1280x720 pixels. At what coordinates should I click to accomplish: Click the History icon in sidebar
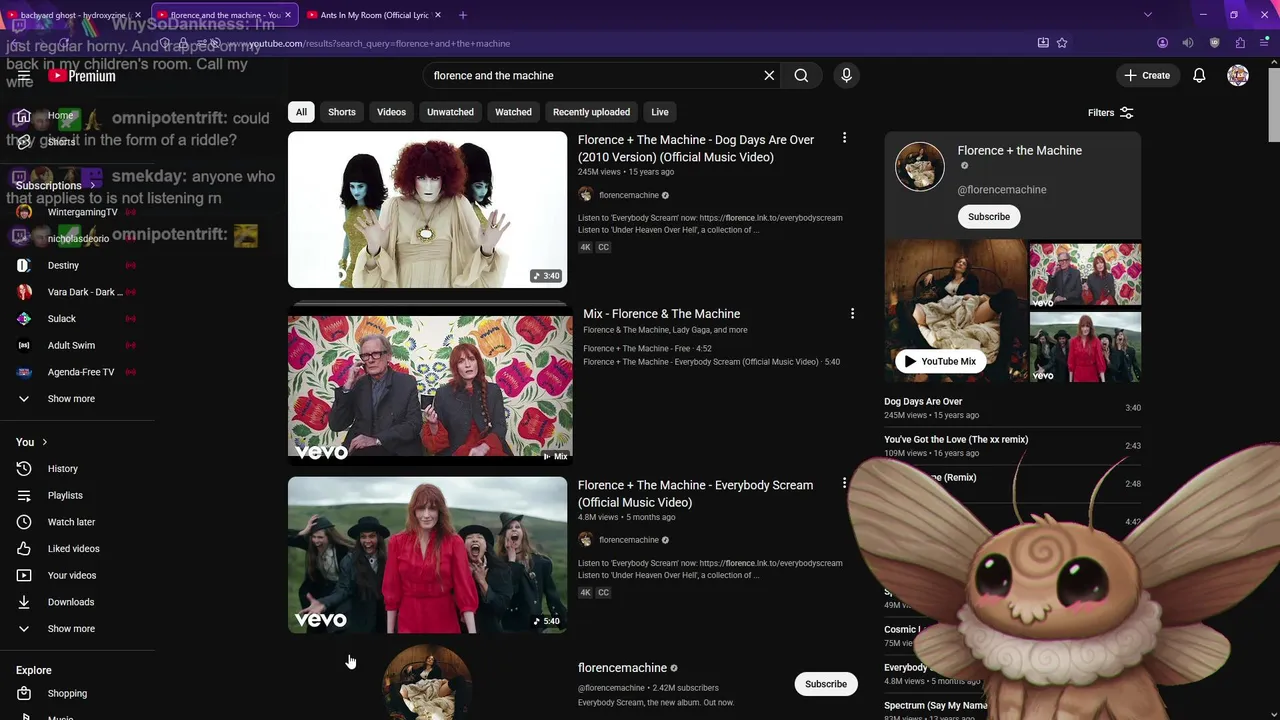point(24,468)
